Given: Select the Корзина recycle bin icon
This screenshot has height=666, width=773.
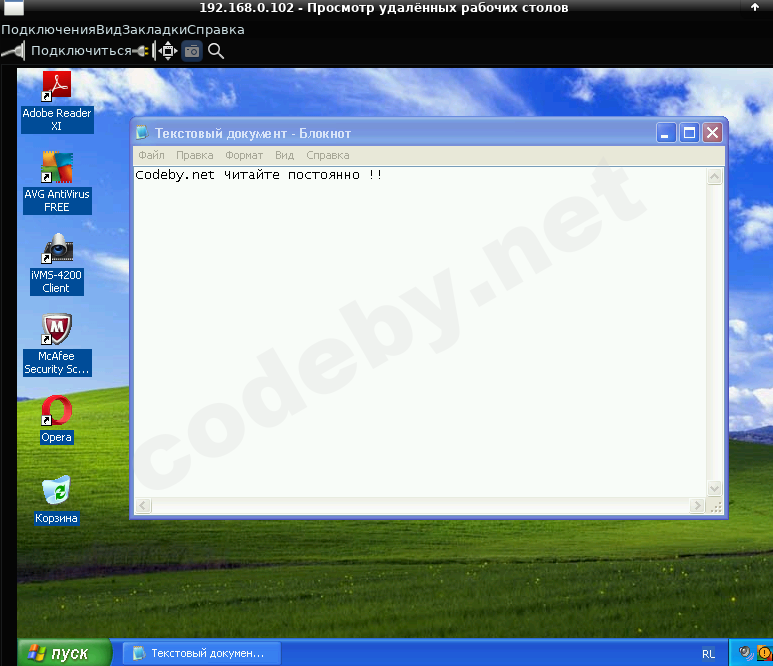Looking at the screenshot, I should coord(56,500).
